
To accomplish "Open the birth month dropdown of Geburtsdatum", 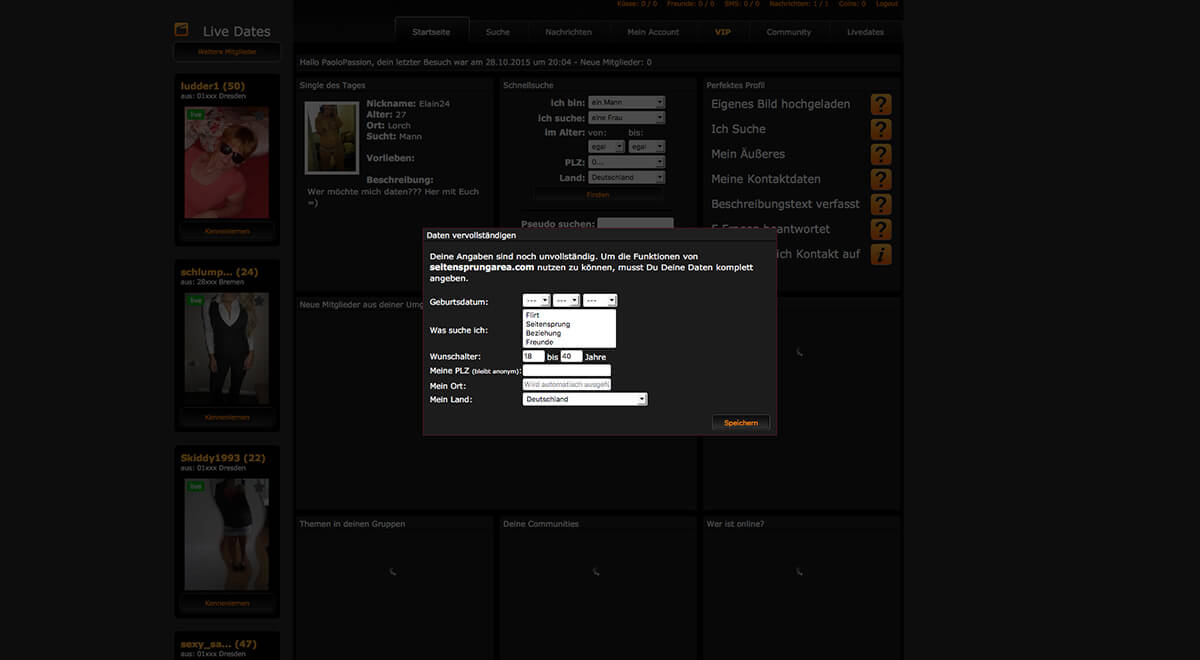I will pos(567,300).
